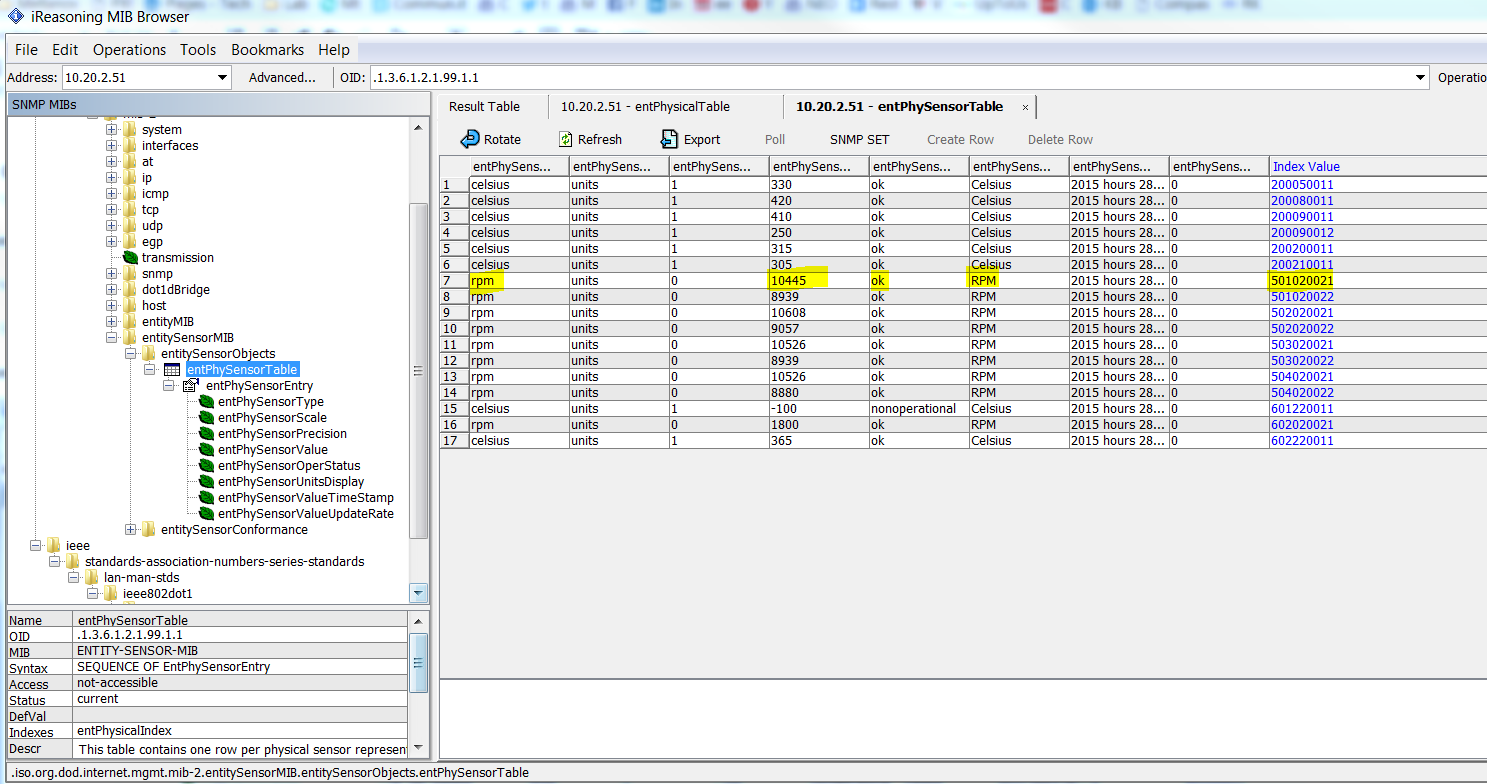
Task: Open the Address field dropdown arrow
Action: pyautogui.click(x=222, y=76)
